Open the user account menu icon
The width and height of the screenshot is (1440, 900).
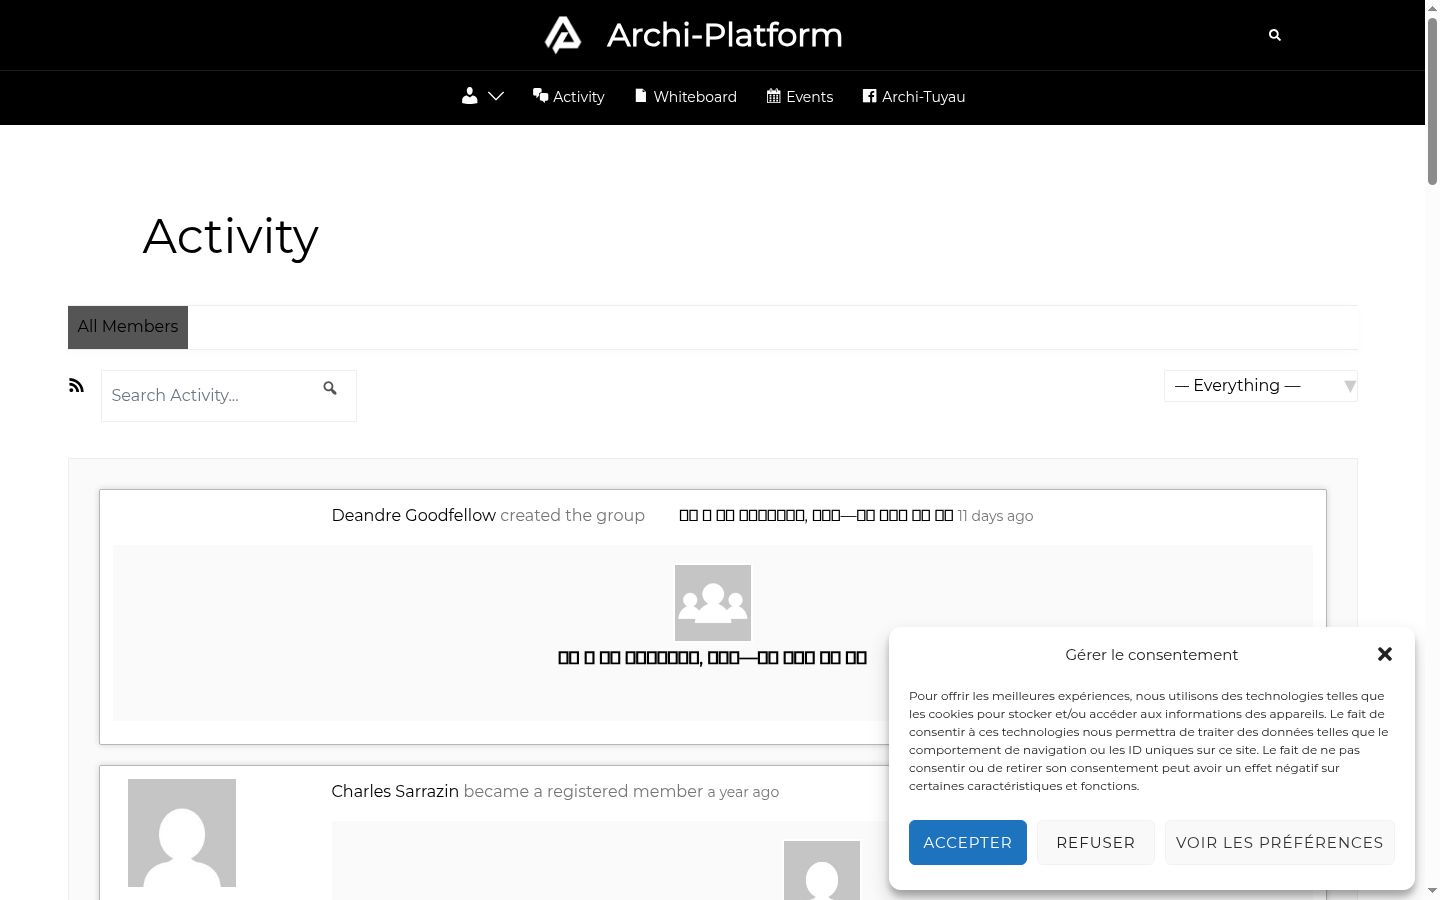470,96
